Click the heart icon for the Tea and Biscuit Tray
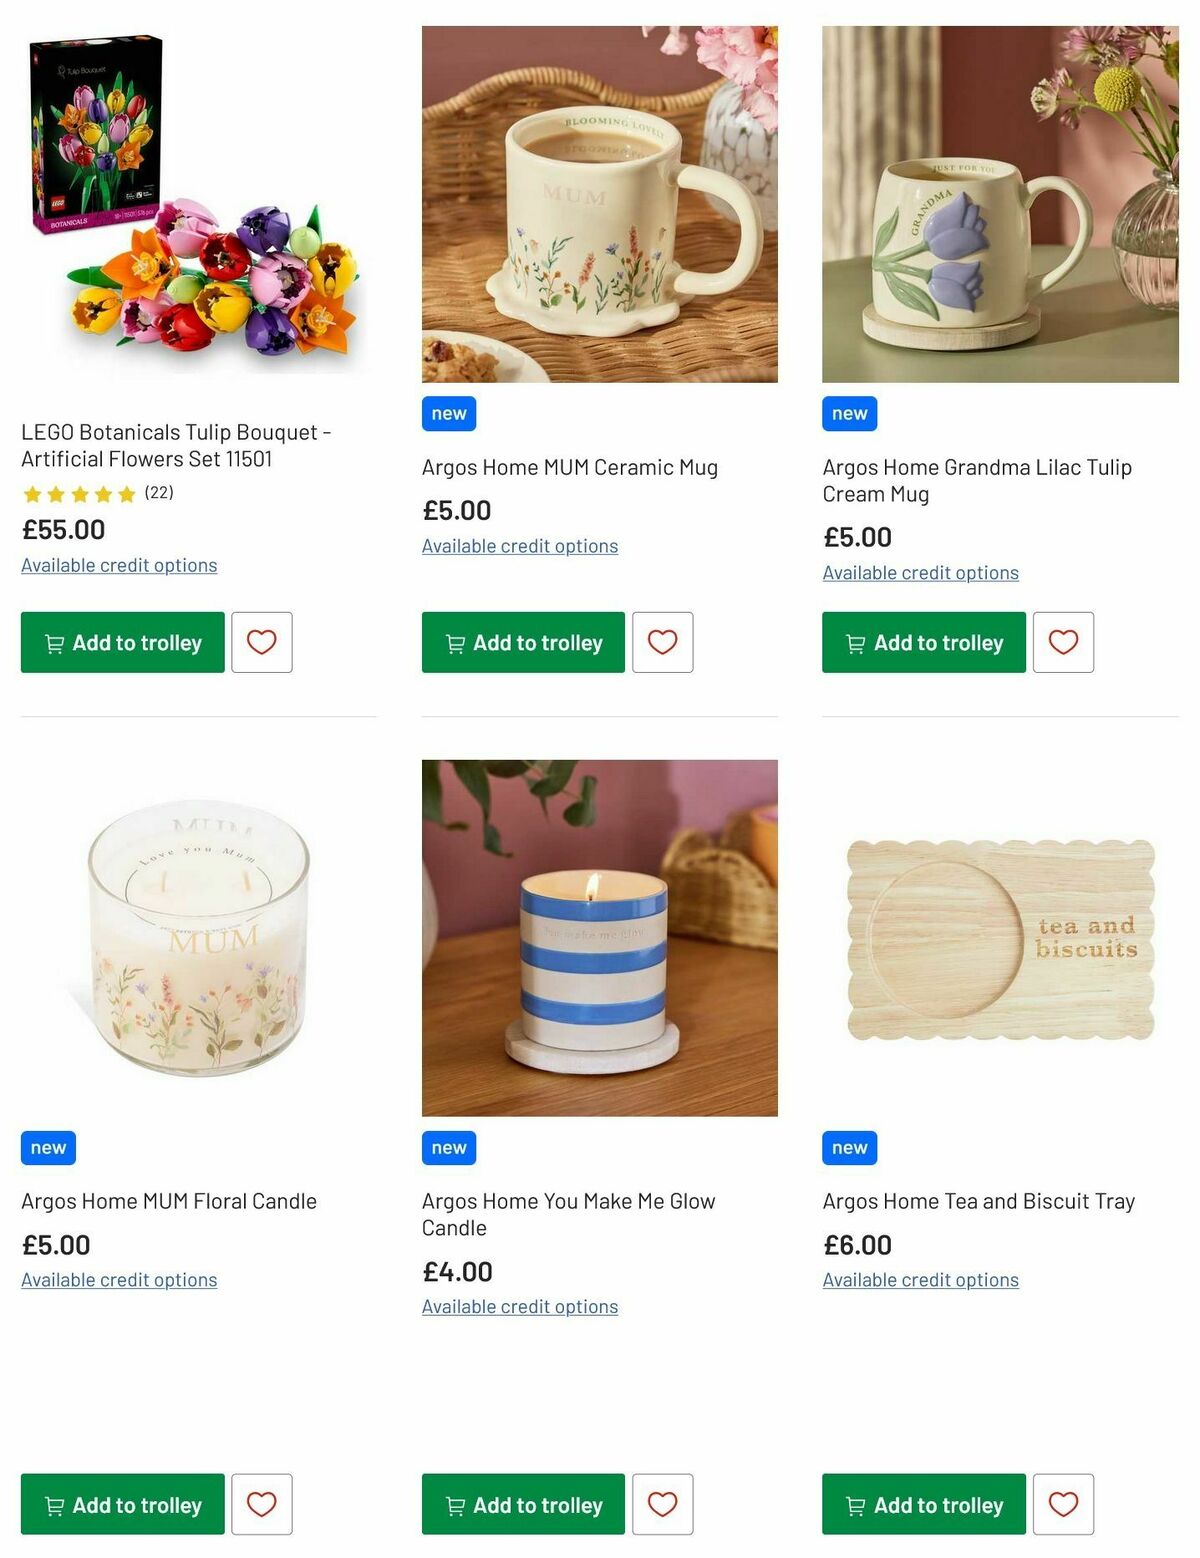Image resolution: width=1200 pixels, height=1558 pixels. point(1063,1504)
